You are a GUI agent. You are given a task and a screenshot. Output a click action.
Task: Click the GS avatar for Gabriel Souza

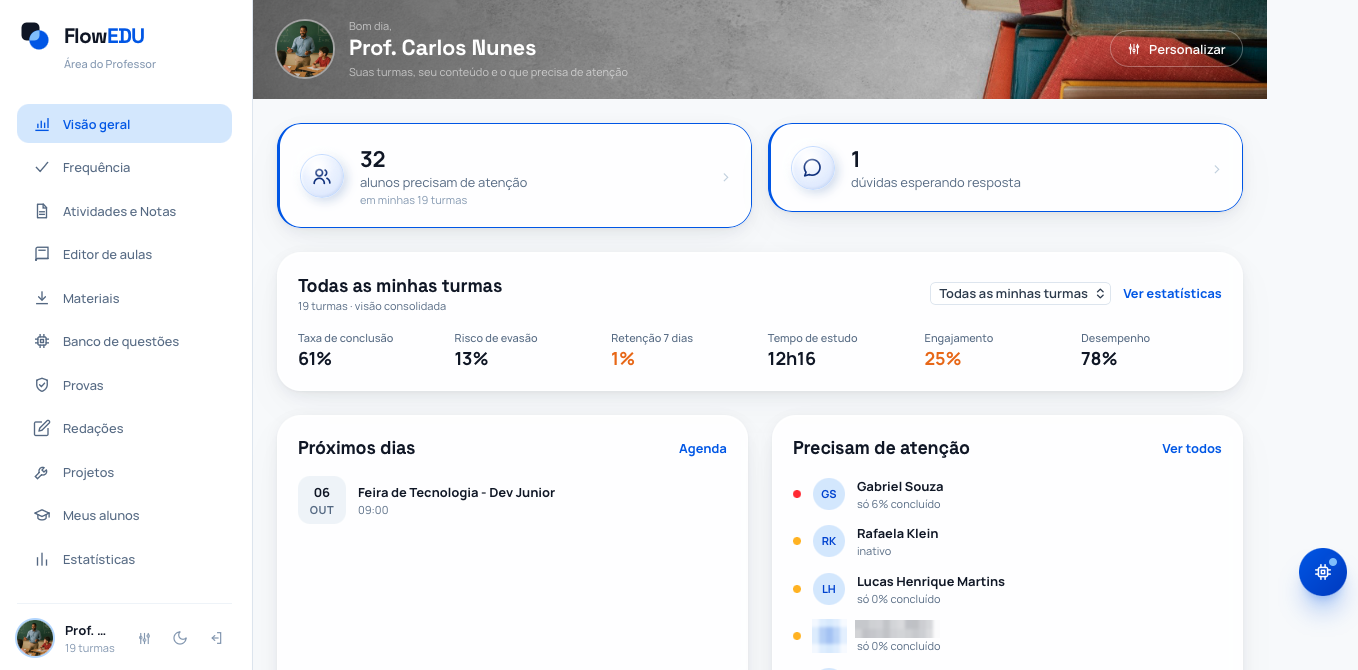pyautogui.click(x=829, y=494)
